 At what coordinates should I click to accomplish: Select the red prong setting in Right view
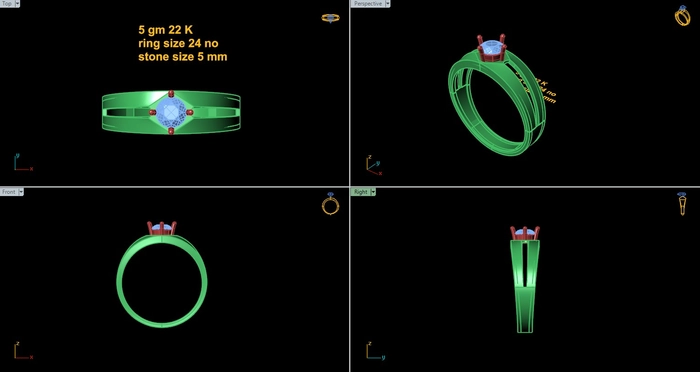tap(525, 233)
